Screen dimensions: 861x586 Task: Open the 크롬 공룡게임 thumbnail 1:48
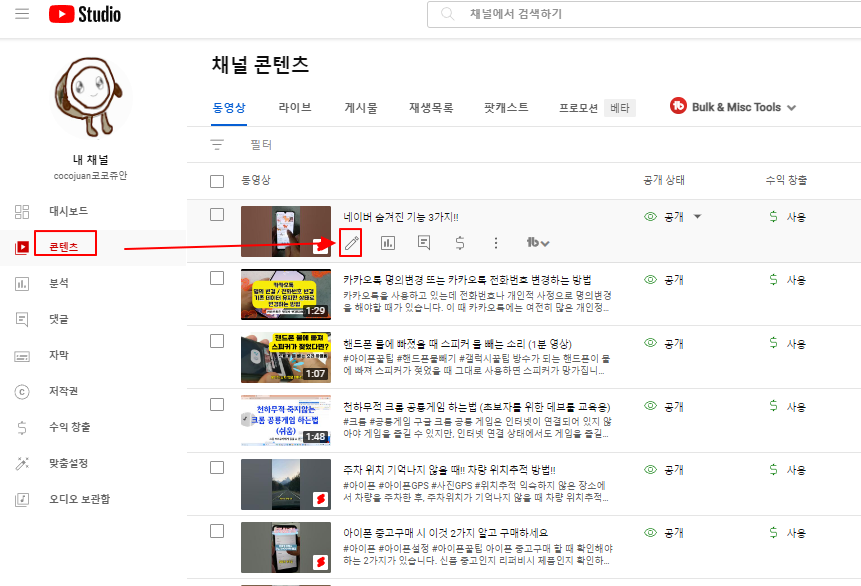coord(286,421)
